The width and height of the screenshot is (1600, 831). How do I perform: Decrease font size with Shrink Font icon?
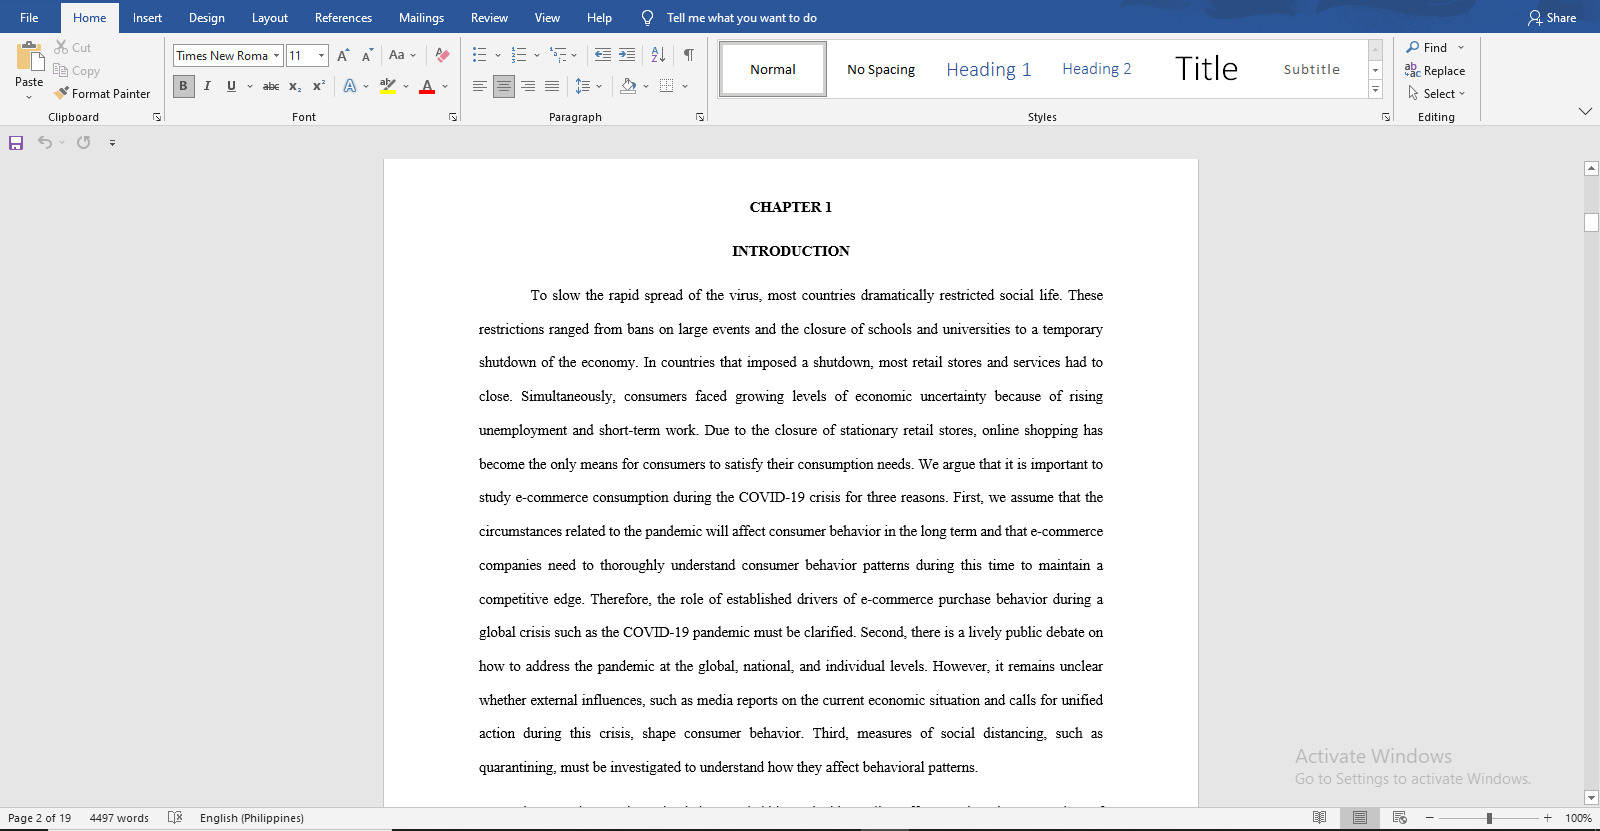point(367,55)
